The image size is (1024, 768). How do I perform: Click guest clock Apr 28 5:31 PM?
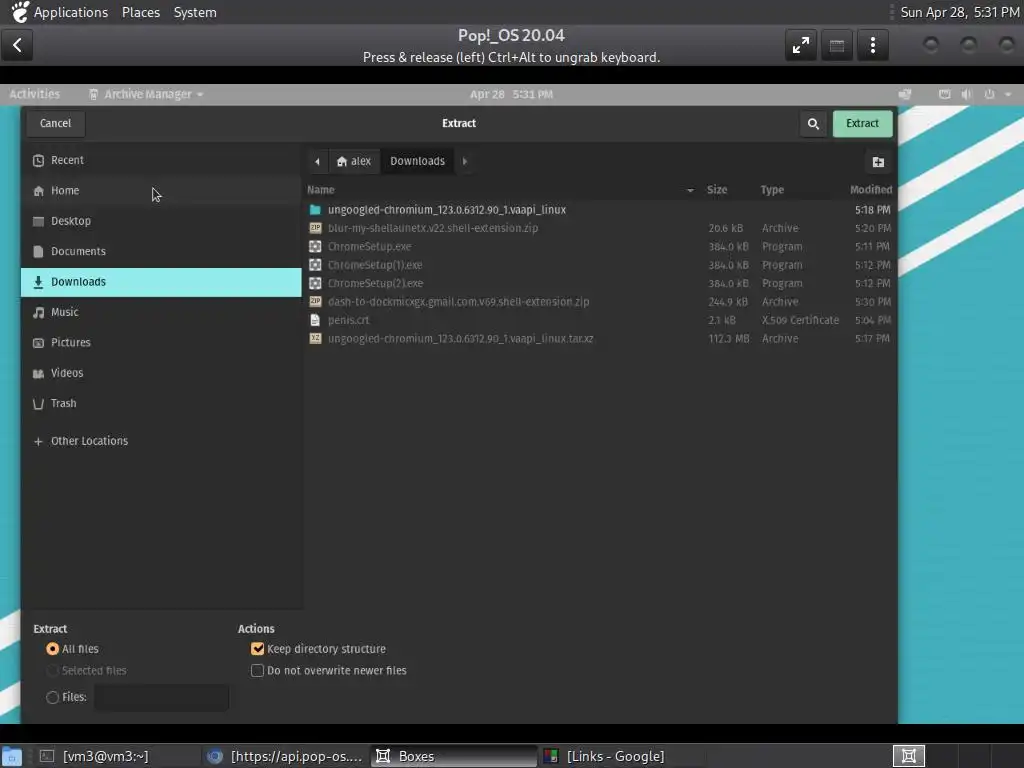point(511,94)
